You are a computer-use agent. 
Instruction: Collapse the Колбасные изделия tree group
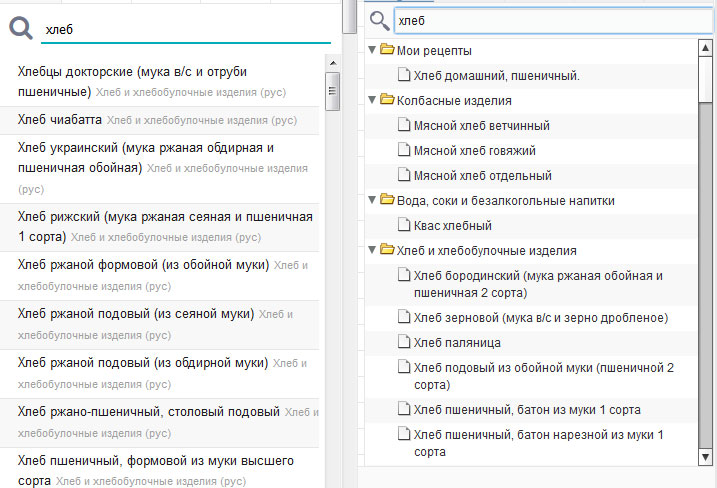(373, 100)
